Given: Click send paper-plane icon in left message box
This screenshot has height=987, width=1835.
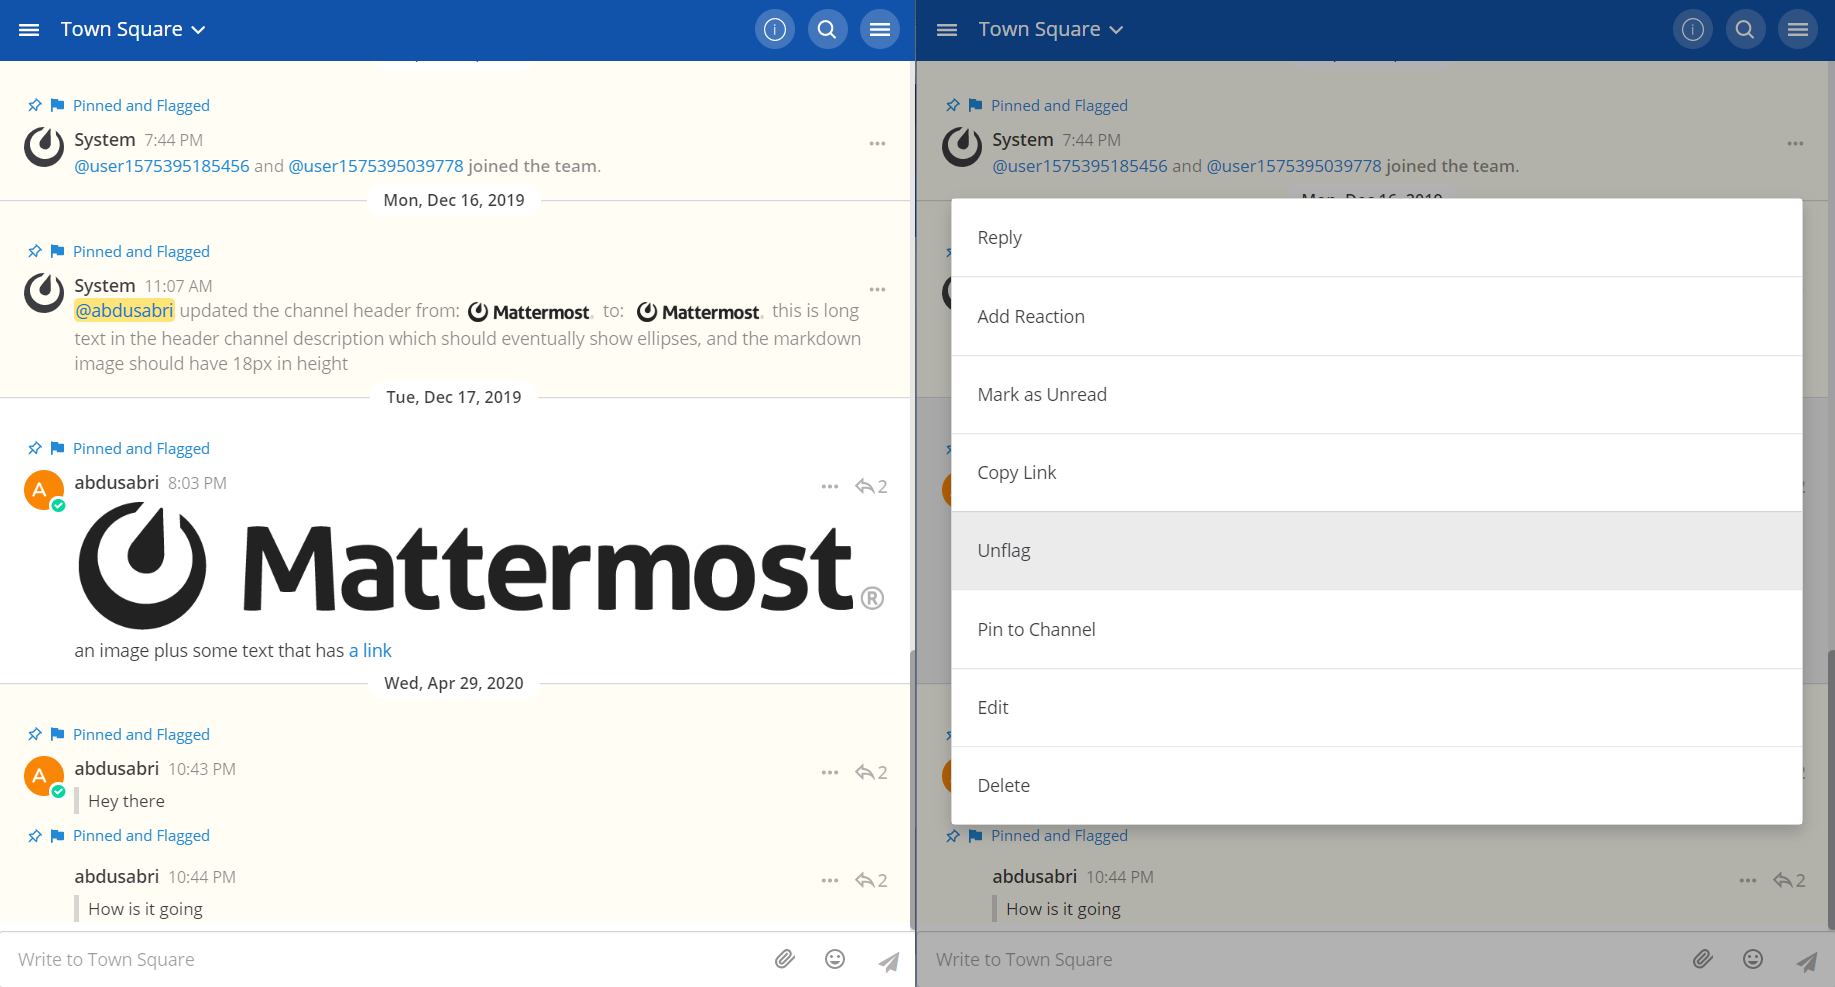Looking at the screenshot, I should (x=888, y=961).
